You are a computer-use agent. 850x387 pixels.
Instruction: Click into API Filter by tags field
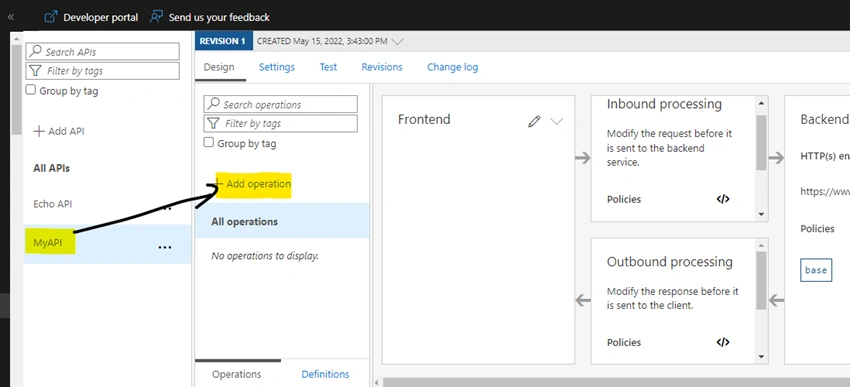click(102, 70)
